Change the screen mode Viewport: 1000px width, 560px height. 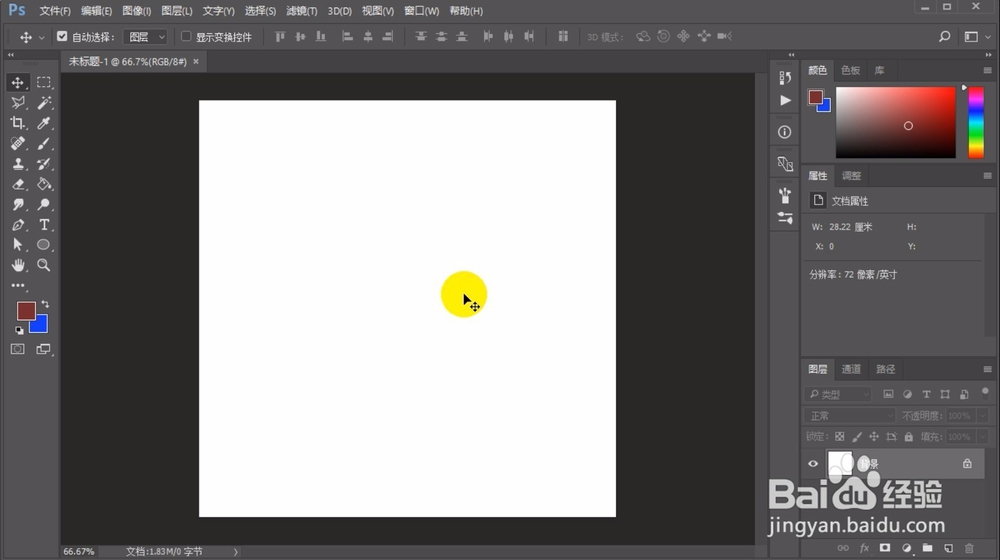click(x=43, y=349)
